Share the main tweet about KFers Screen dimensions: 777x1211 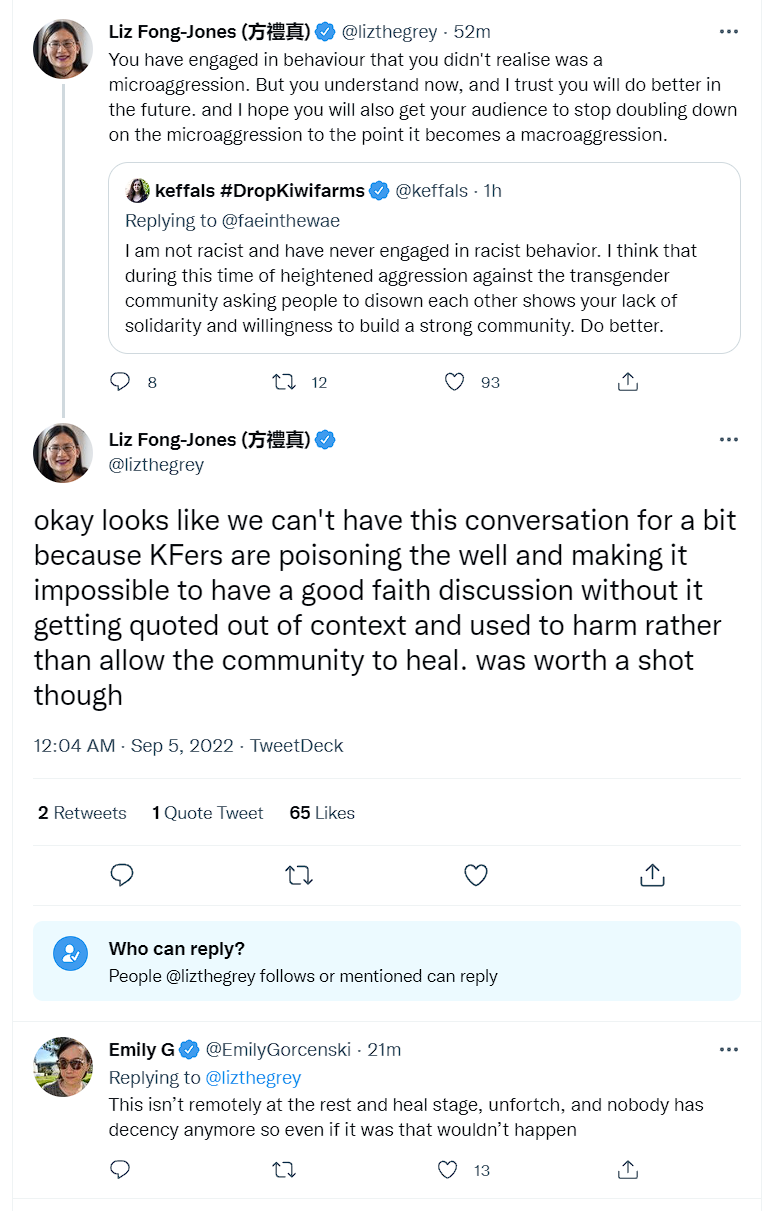(652, 875)
